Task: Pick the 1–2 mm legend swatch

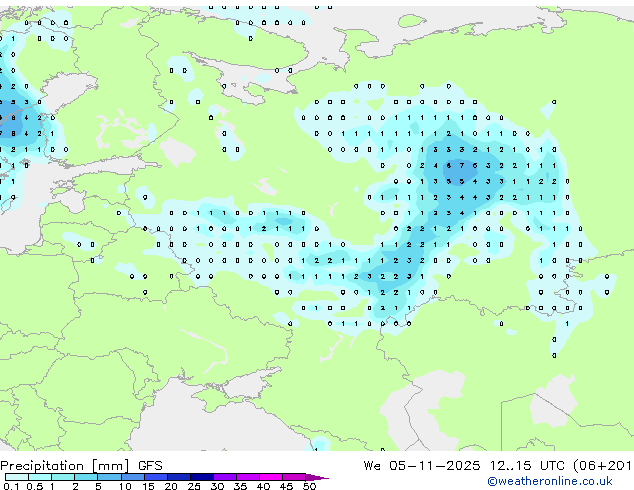Action: click(63, 477)
